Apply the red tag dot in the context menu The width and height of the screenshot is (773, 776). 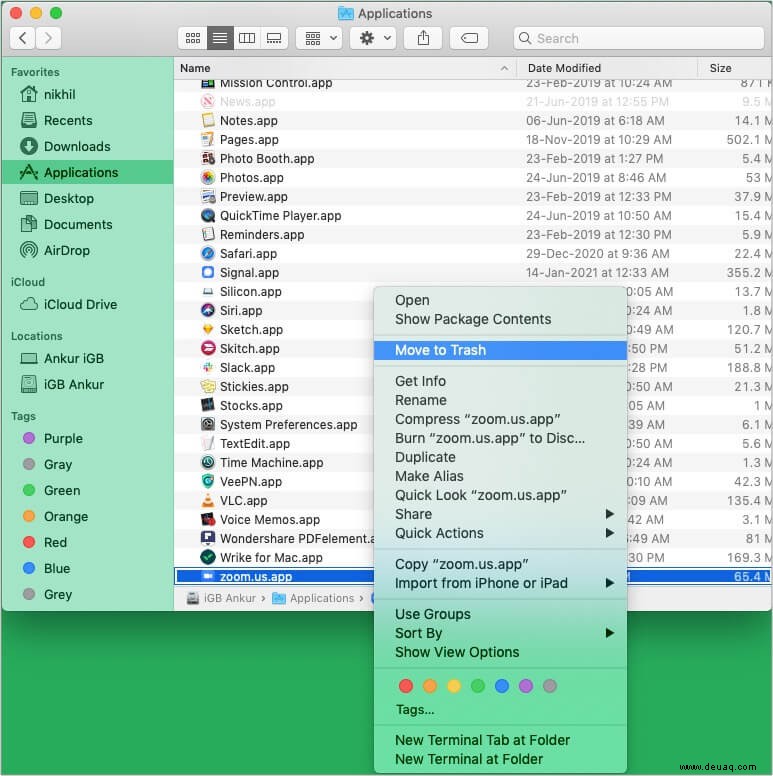pyautogui.click(x=406, y=686)
